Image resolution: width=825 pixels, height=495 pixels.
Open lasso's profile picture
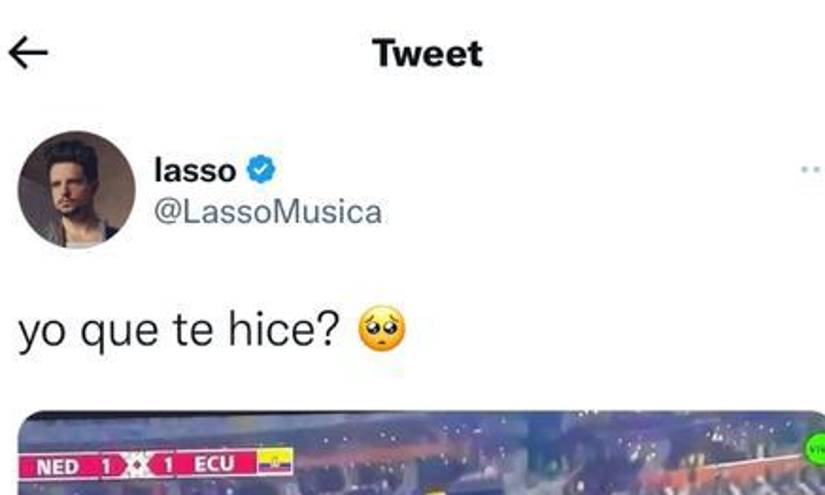point(76,189)
